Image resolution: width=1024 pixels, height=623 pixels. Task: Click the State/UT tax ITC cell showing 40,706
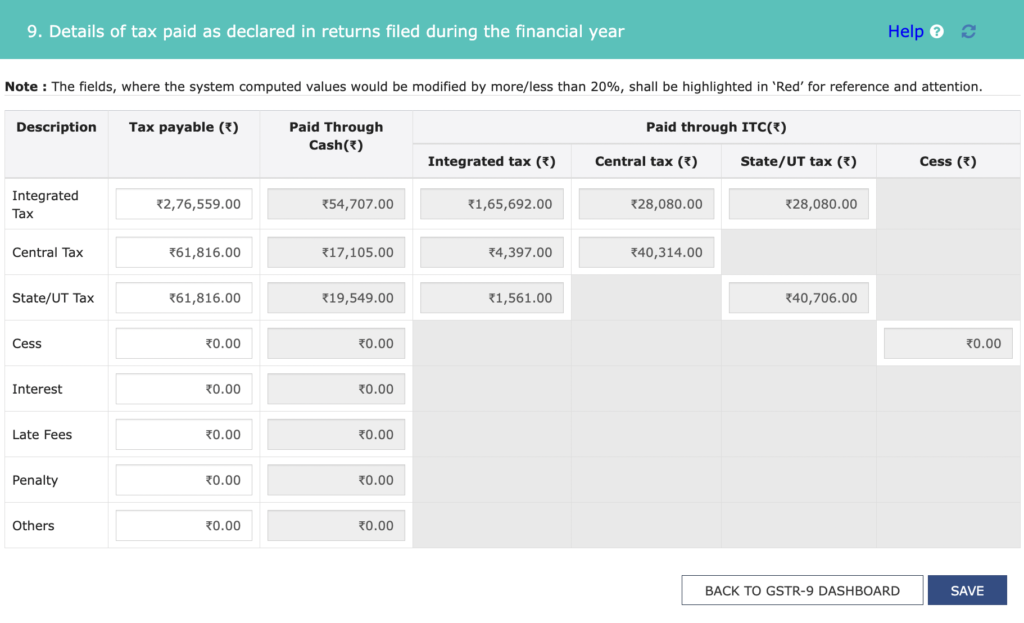pos(797,297)
